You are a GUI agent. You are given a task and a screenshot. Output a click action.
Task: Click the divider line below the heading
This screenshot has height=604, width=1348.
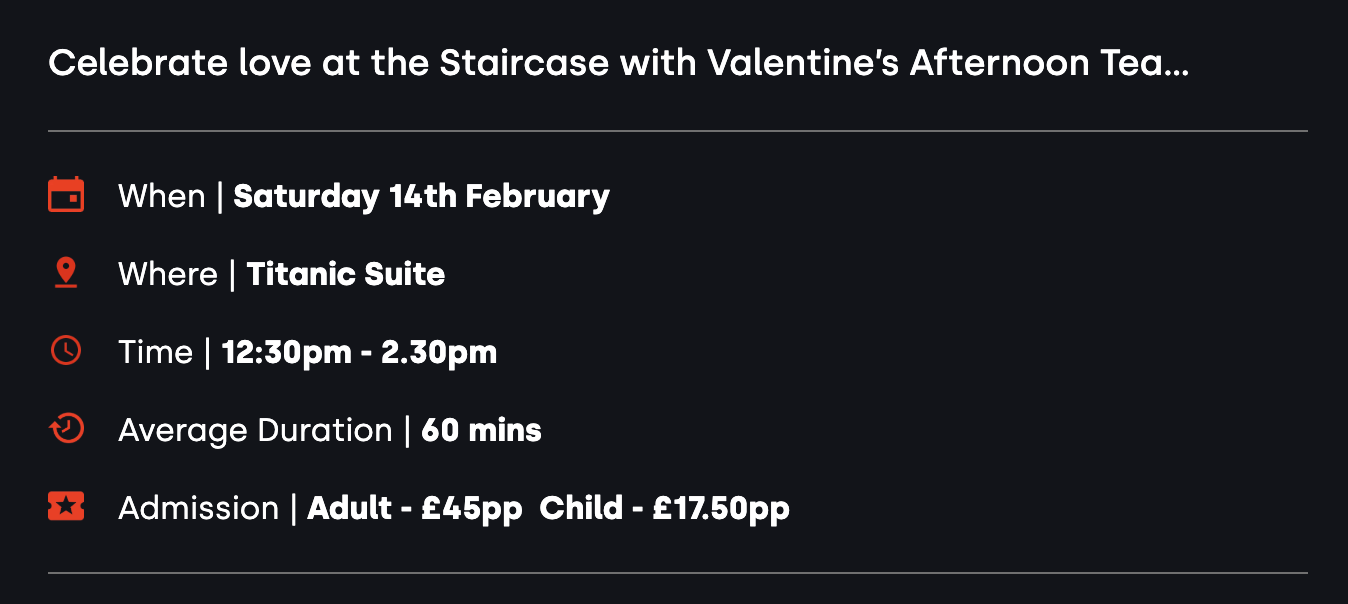click(677, 131)
